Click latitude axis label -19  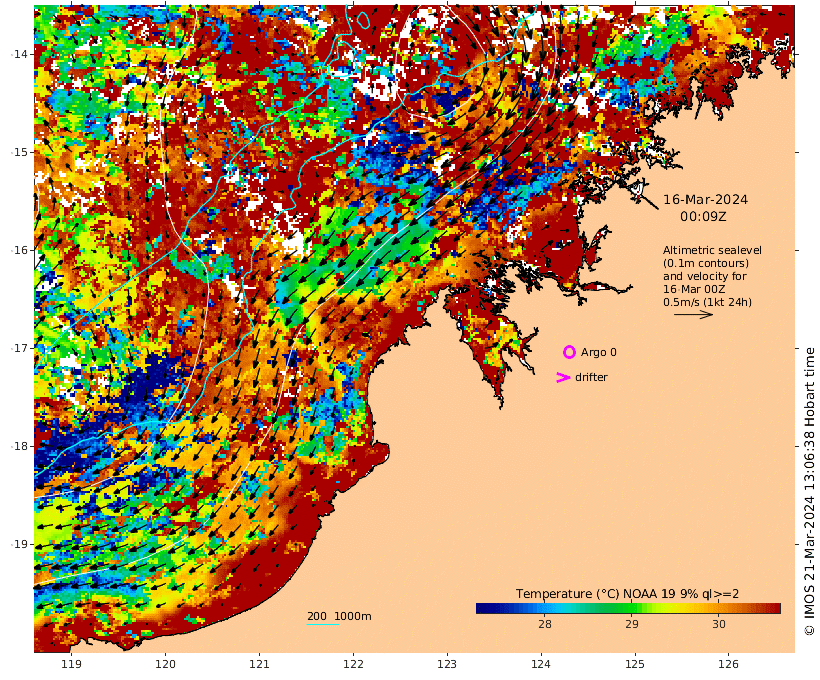click(x=19, y=544)
